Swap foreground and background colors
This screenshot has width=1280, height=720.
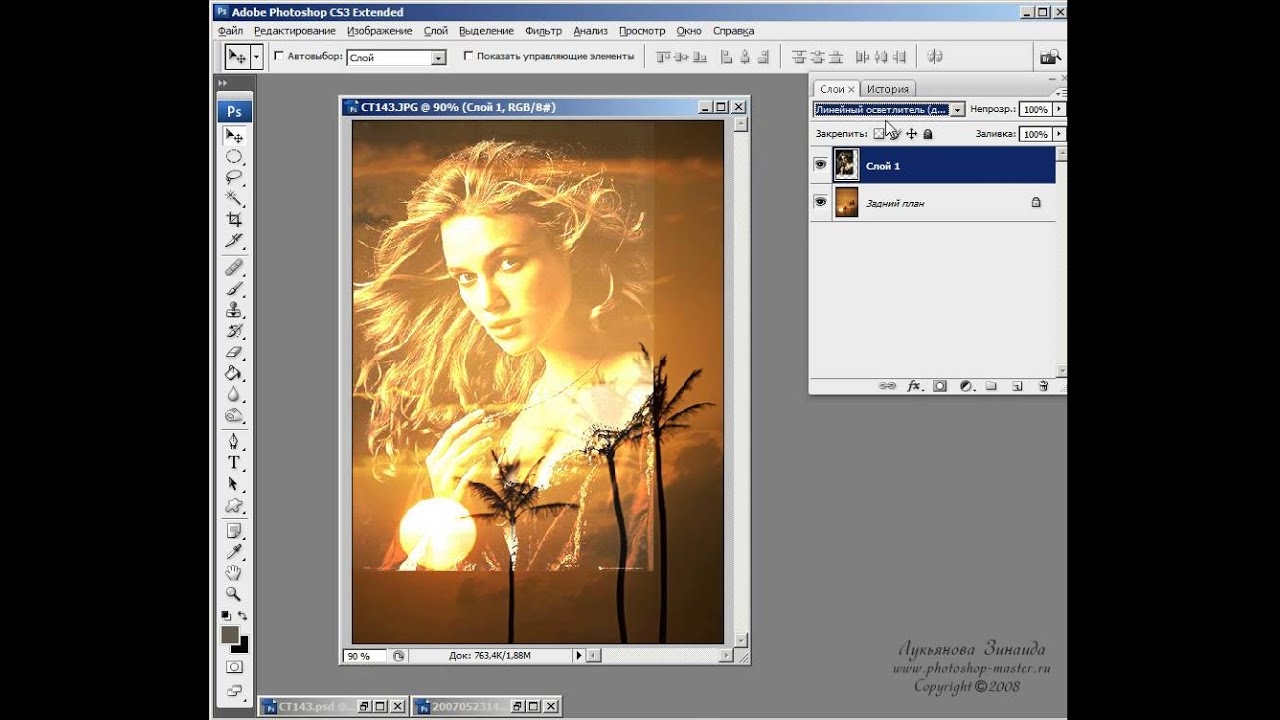[x=242, y=615]
